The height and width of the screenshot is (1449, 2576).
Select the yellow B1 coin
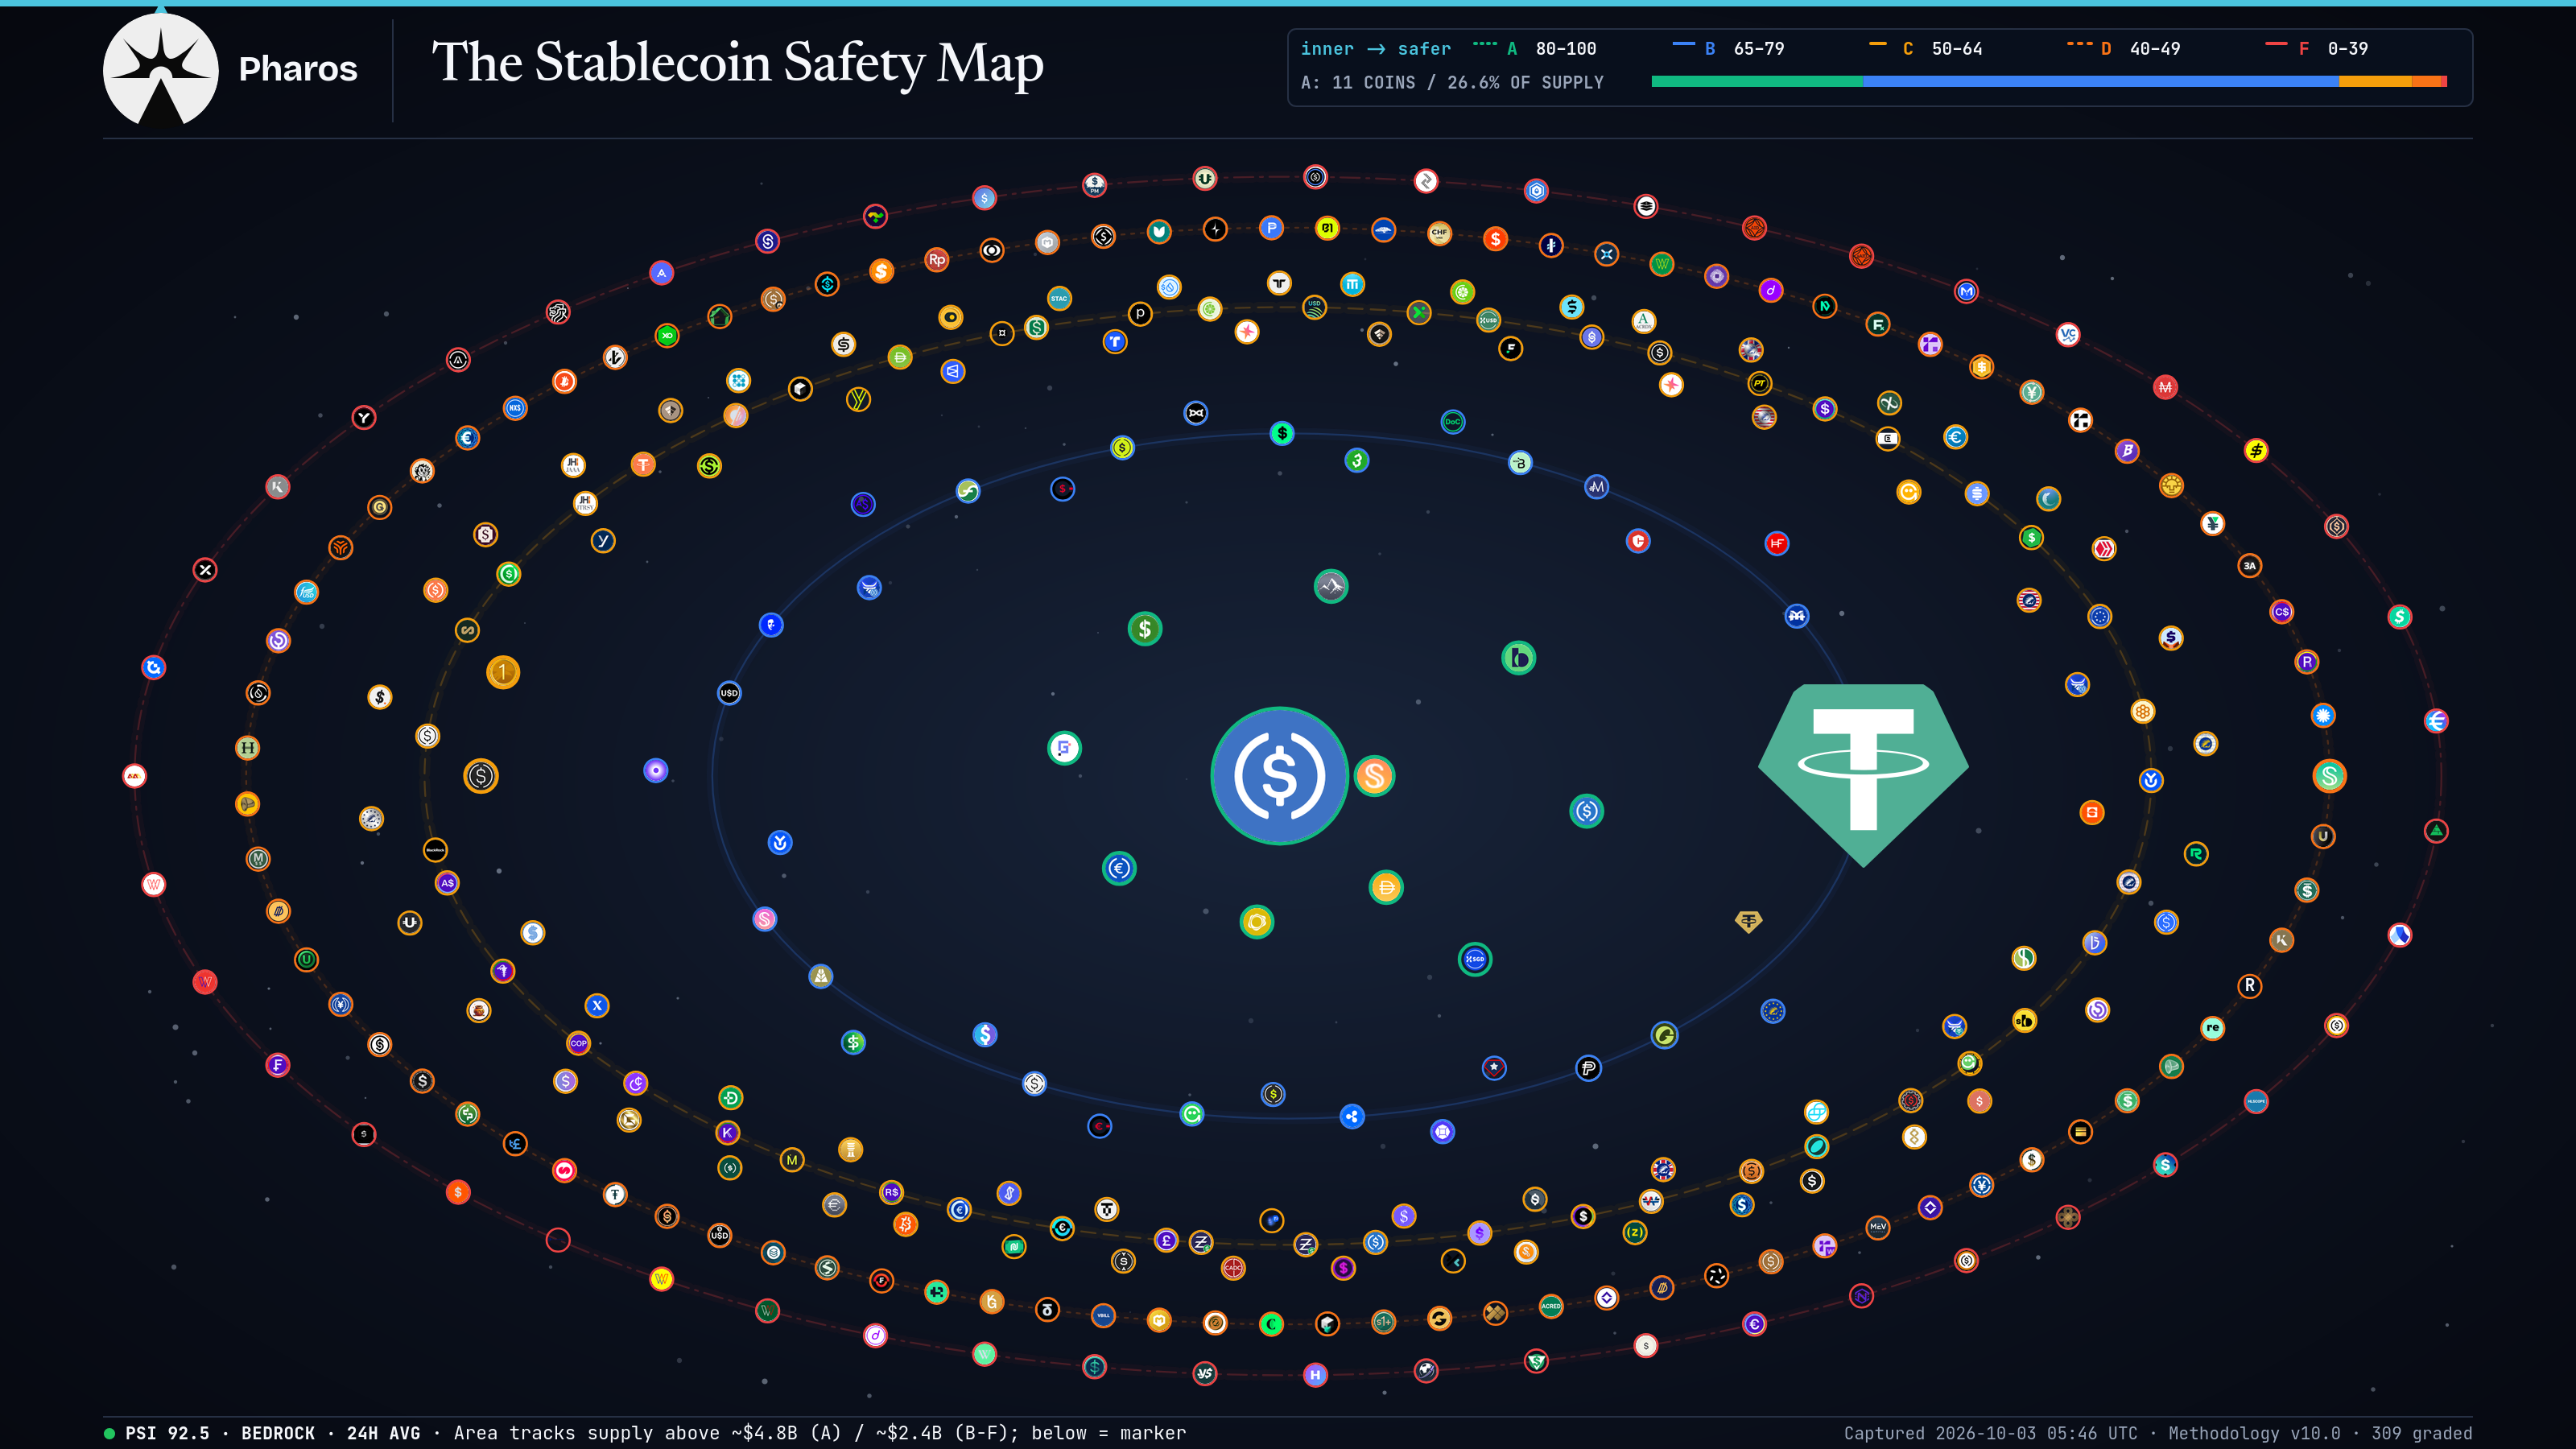pos(1327,228)
